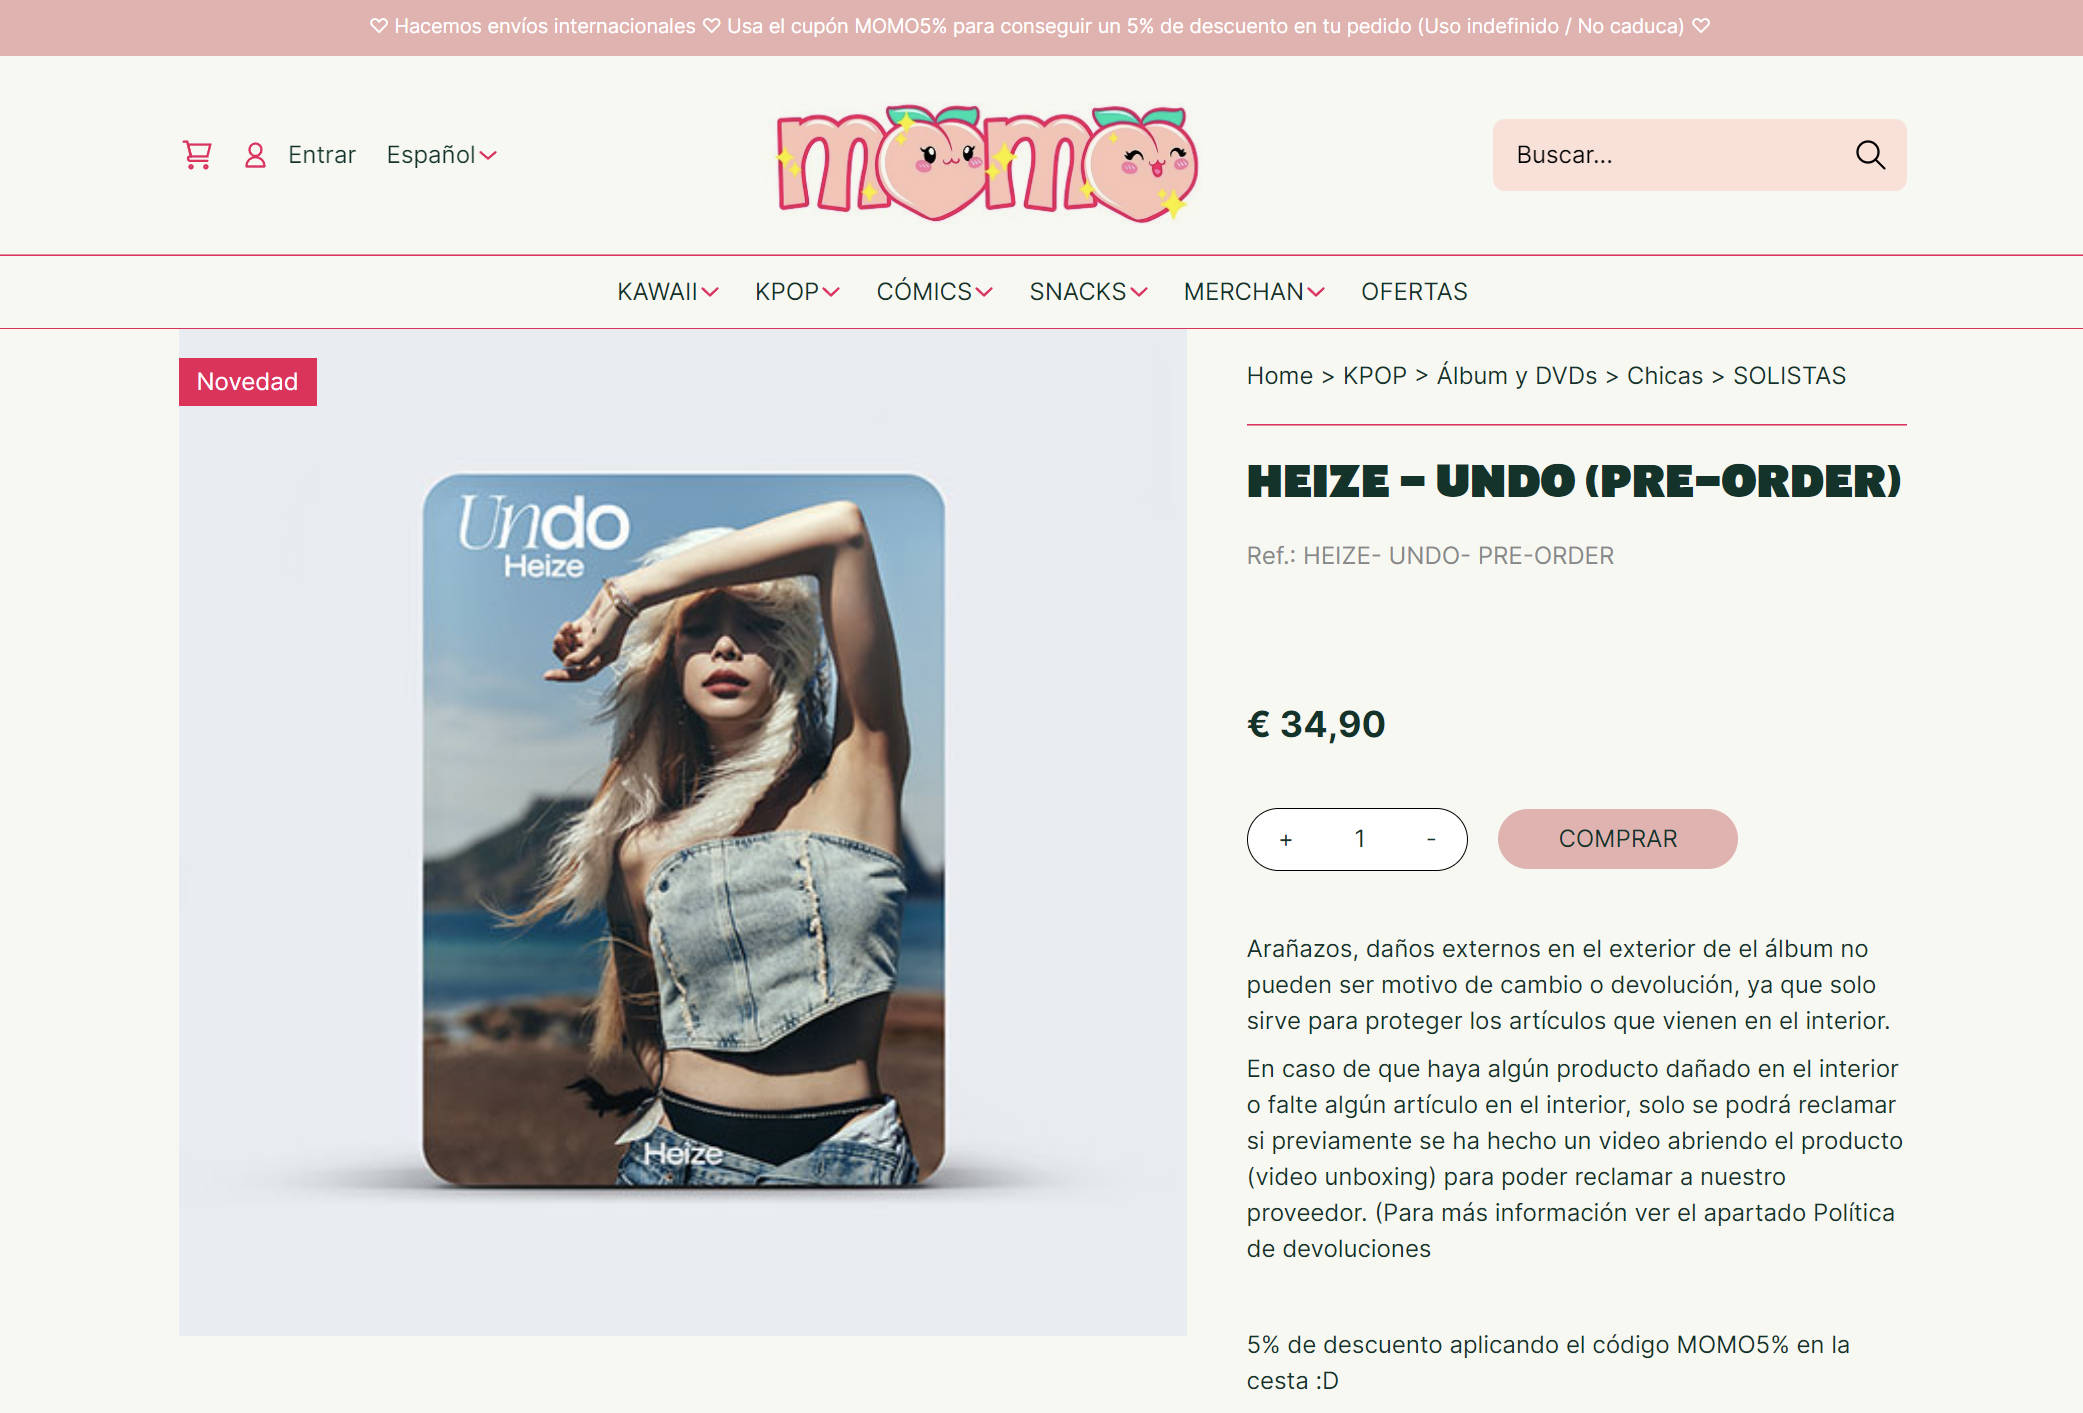Click the Momo peach logo
The width and height of the screenshot is (2083, 1413).
(988, 163)
